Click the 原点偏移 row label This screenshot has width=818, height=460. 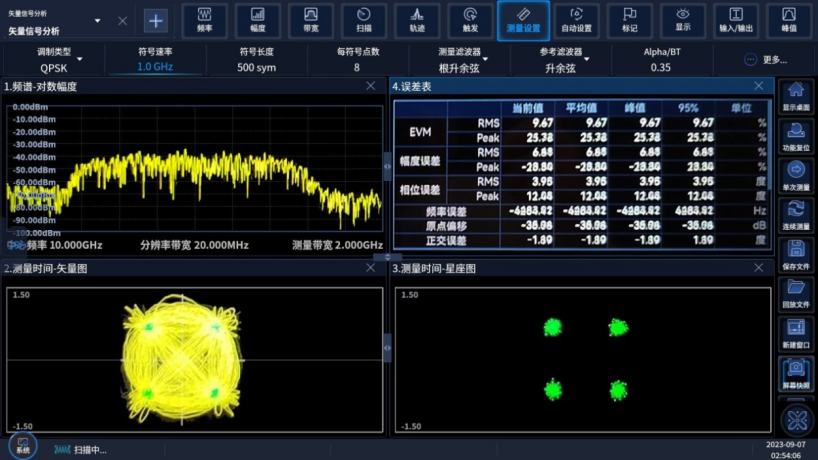[x=447, y=226]
